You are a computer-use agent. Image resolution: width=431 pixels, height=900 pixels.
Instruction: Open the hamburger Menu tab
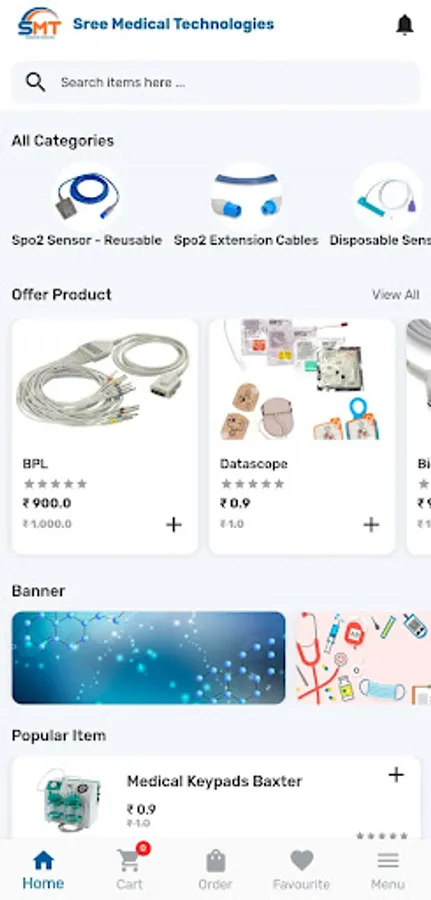(x=388, y=870)
